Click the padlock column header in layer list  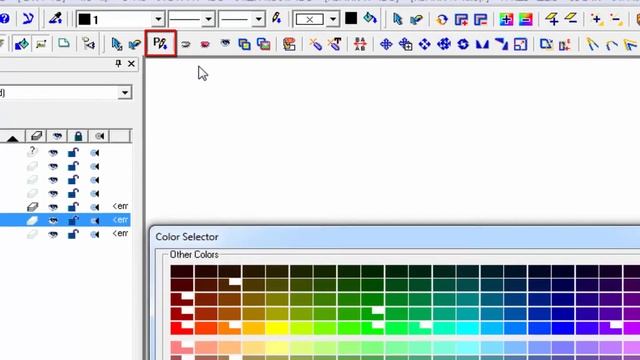(78, 136)
